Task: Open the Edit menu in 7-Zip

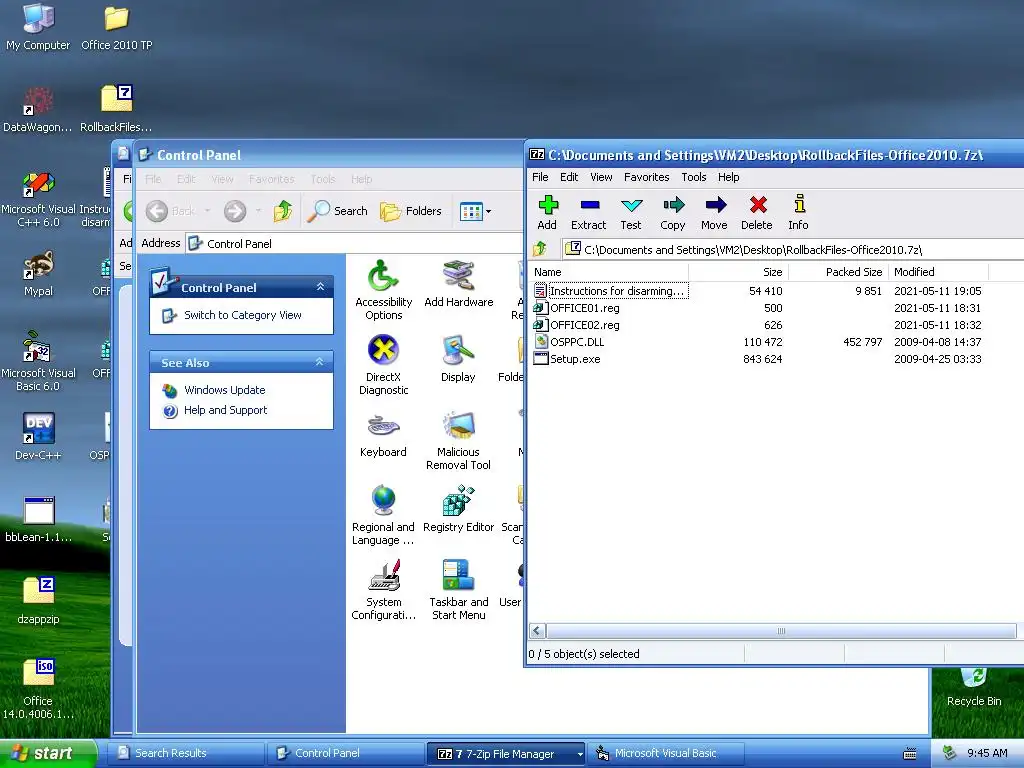Action: (569, 177)
